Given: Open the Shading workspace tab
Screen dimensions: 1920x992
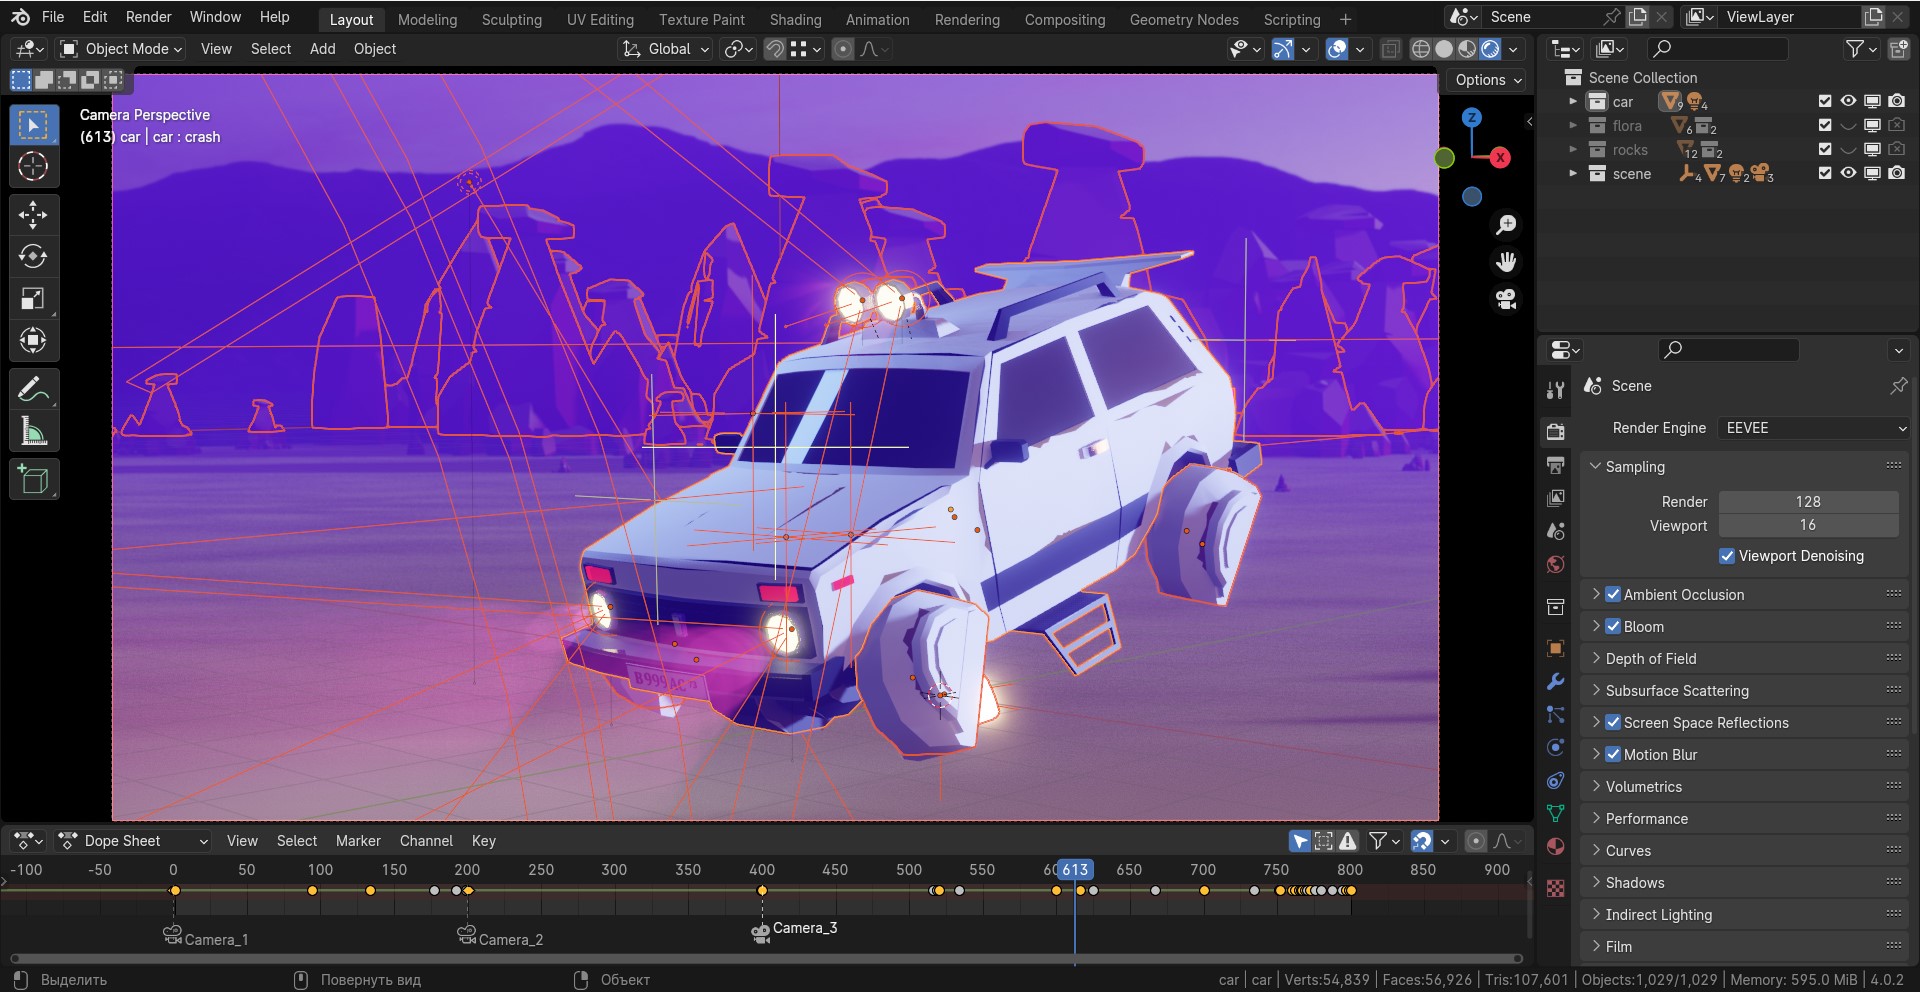Looking at the screenshot, I should point(795,19).
